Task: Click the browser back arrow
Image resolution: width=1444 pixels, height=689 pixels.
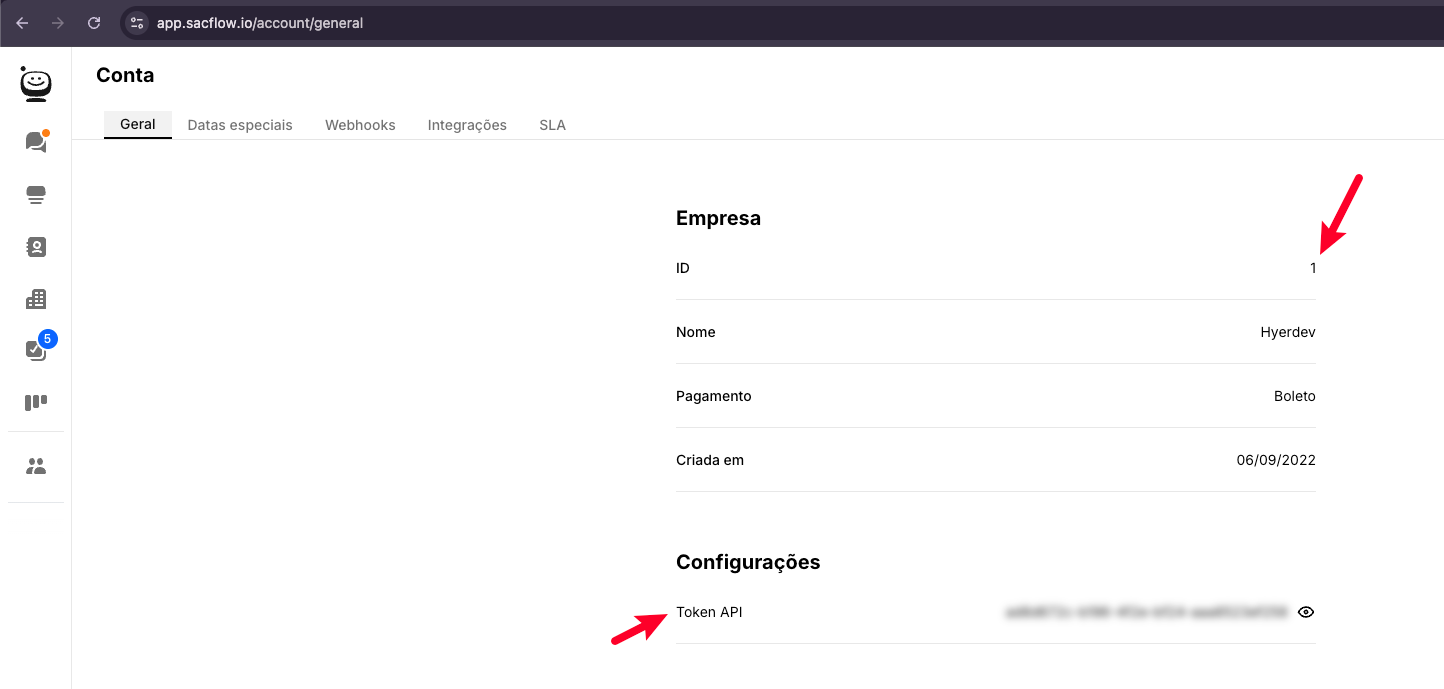Action: tap(22, 23)
